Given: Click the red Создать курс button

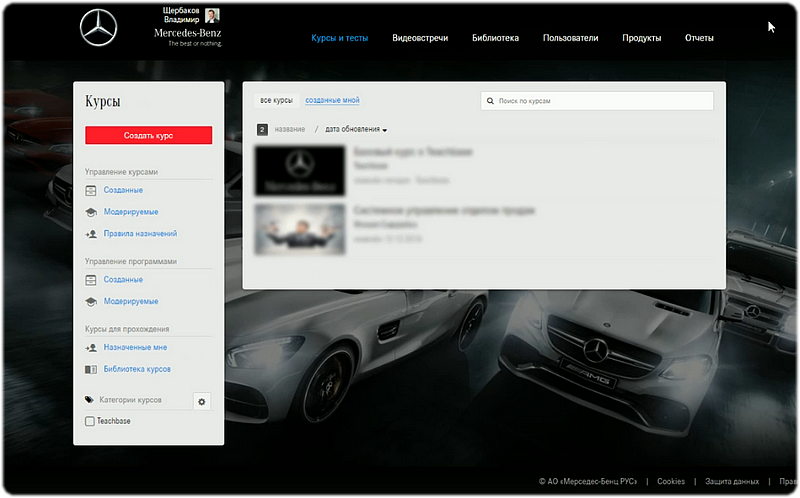Looking at the screenshot, I should (x=148, y=135).
